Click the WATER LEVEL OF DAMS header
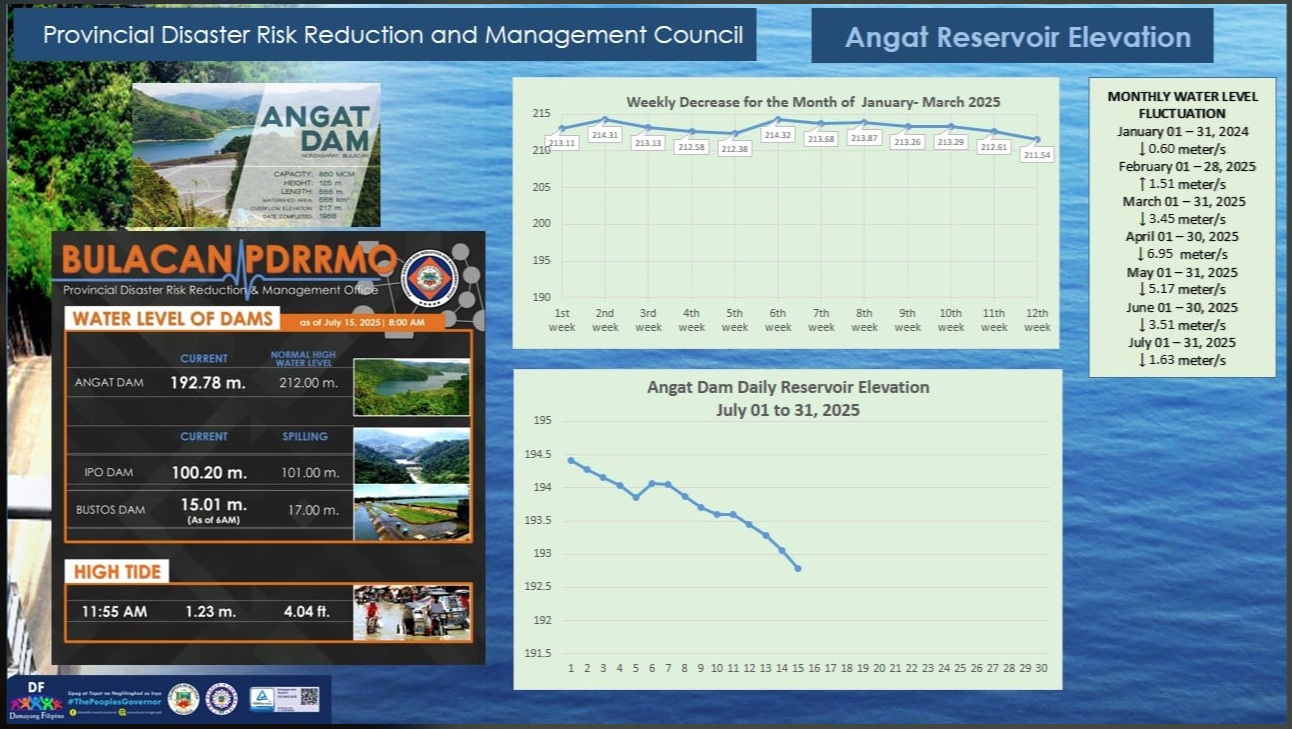This screenshot has height=729, width=1292. (173, 319)
